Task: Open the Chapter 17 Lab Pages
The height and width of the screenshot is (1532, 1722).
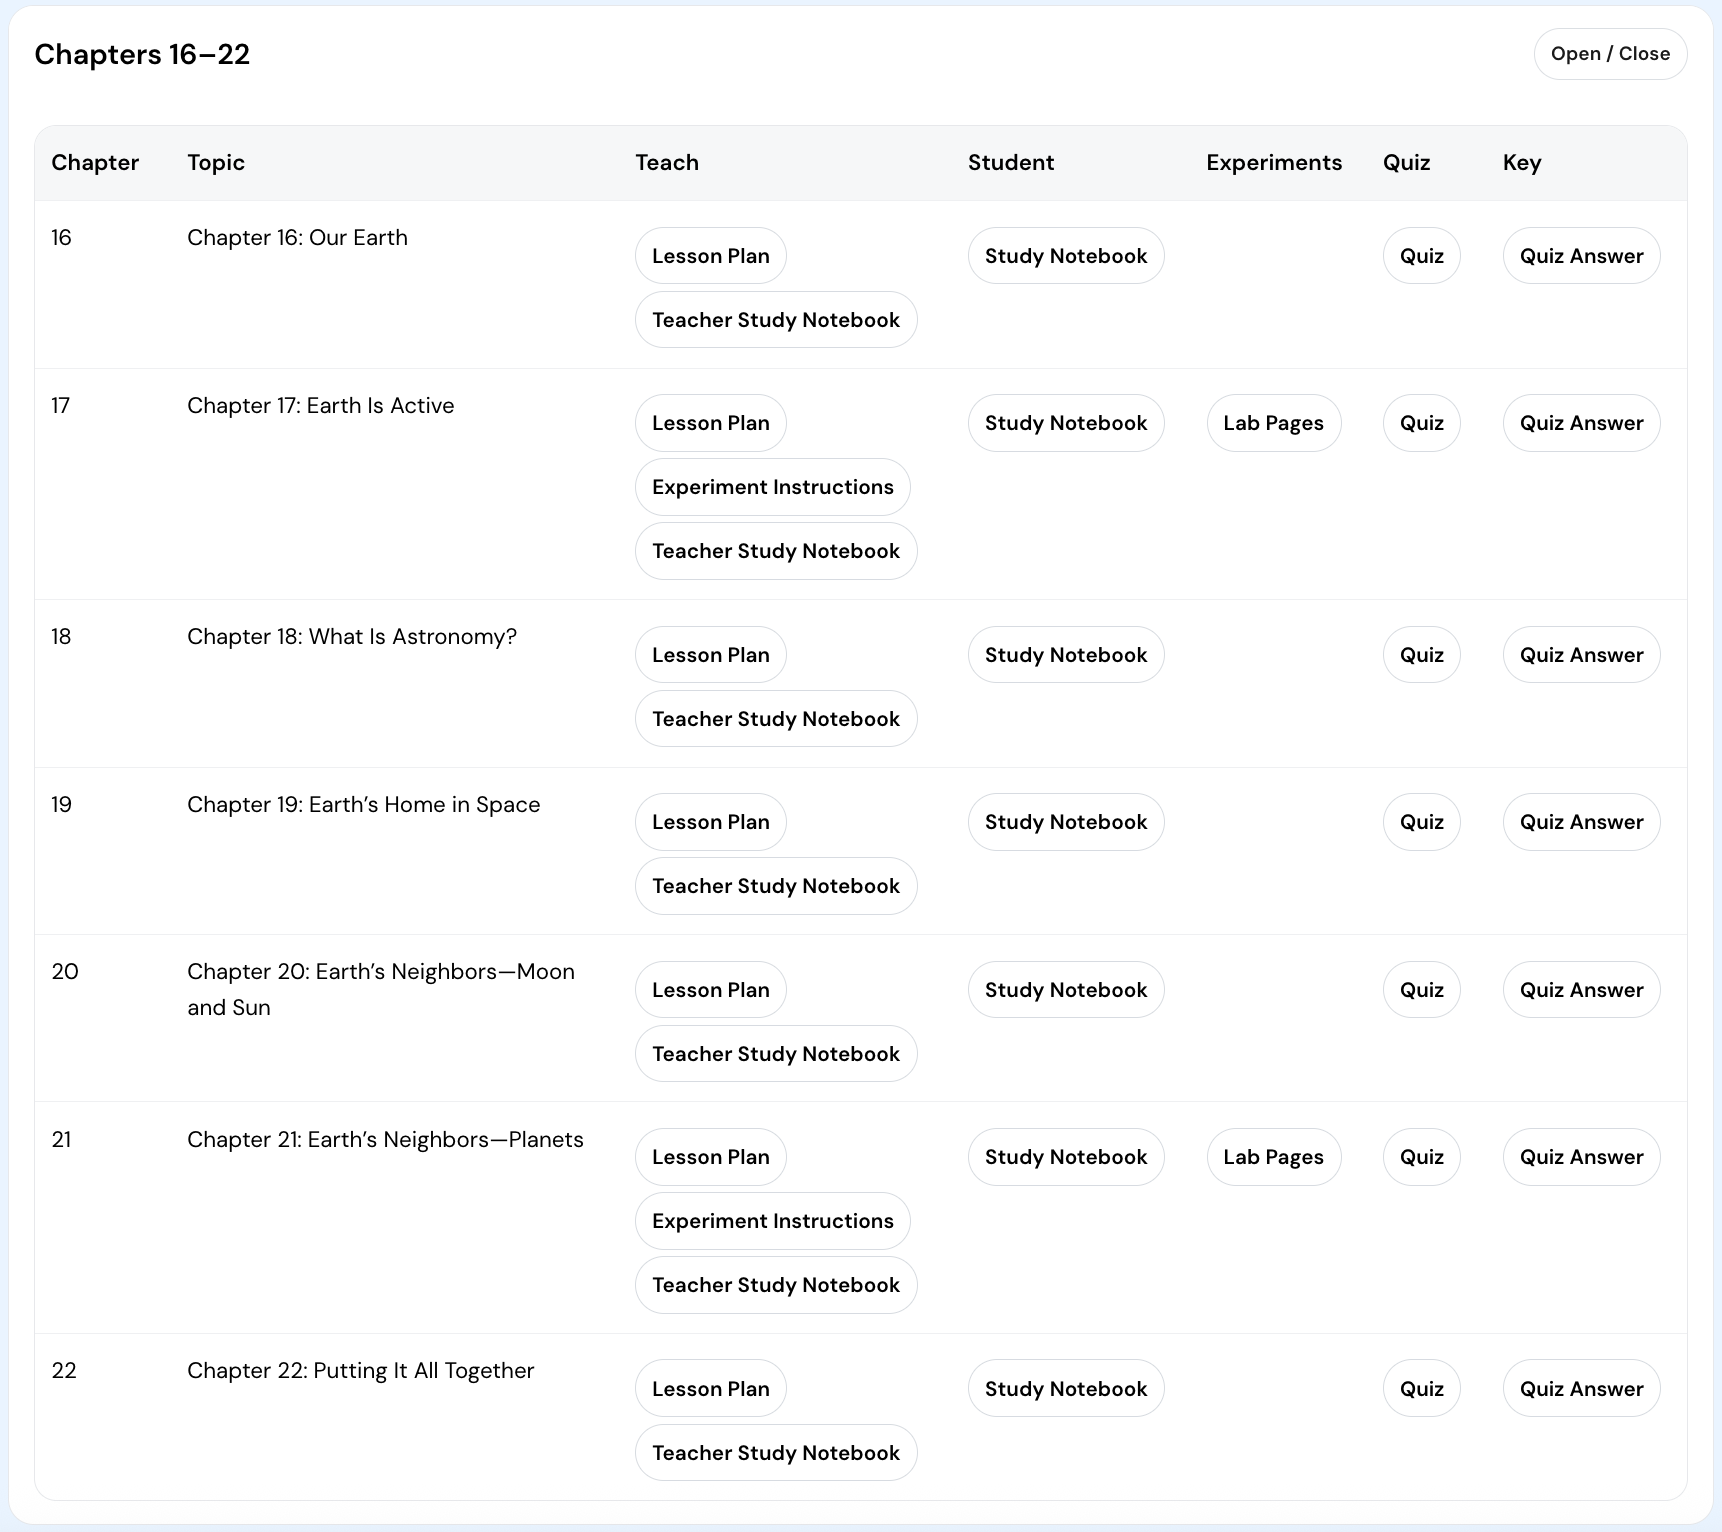Action: click(1272, 423)
